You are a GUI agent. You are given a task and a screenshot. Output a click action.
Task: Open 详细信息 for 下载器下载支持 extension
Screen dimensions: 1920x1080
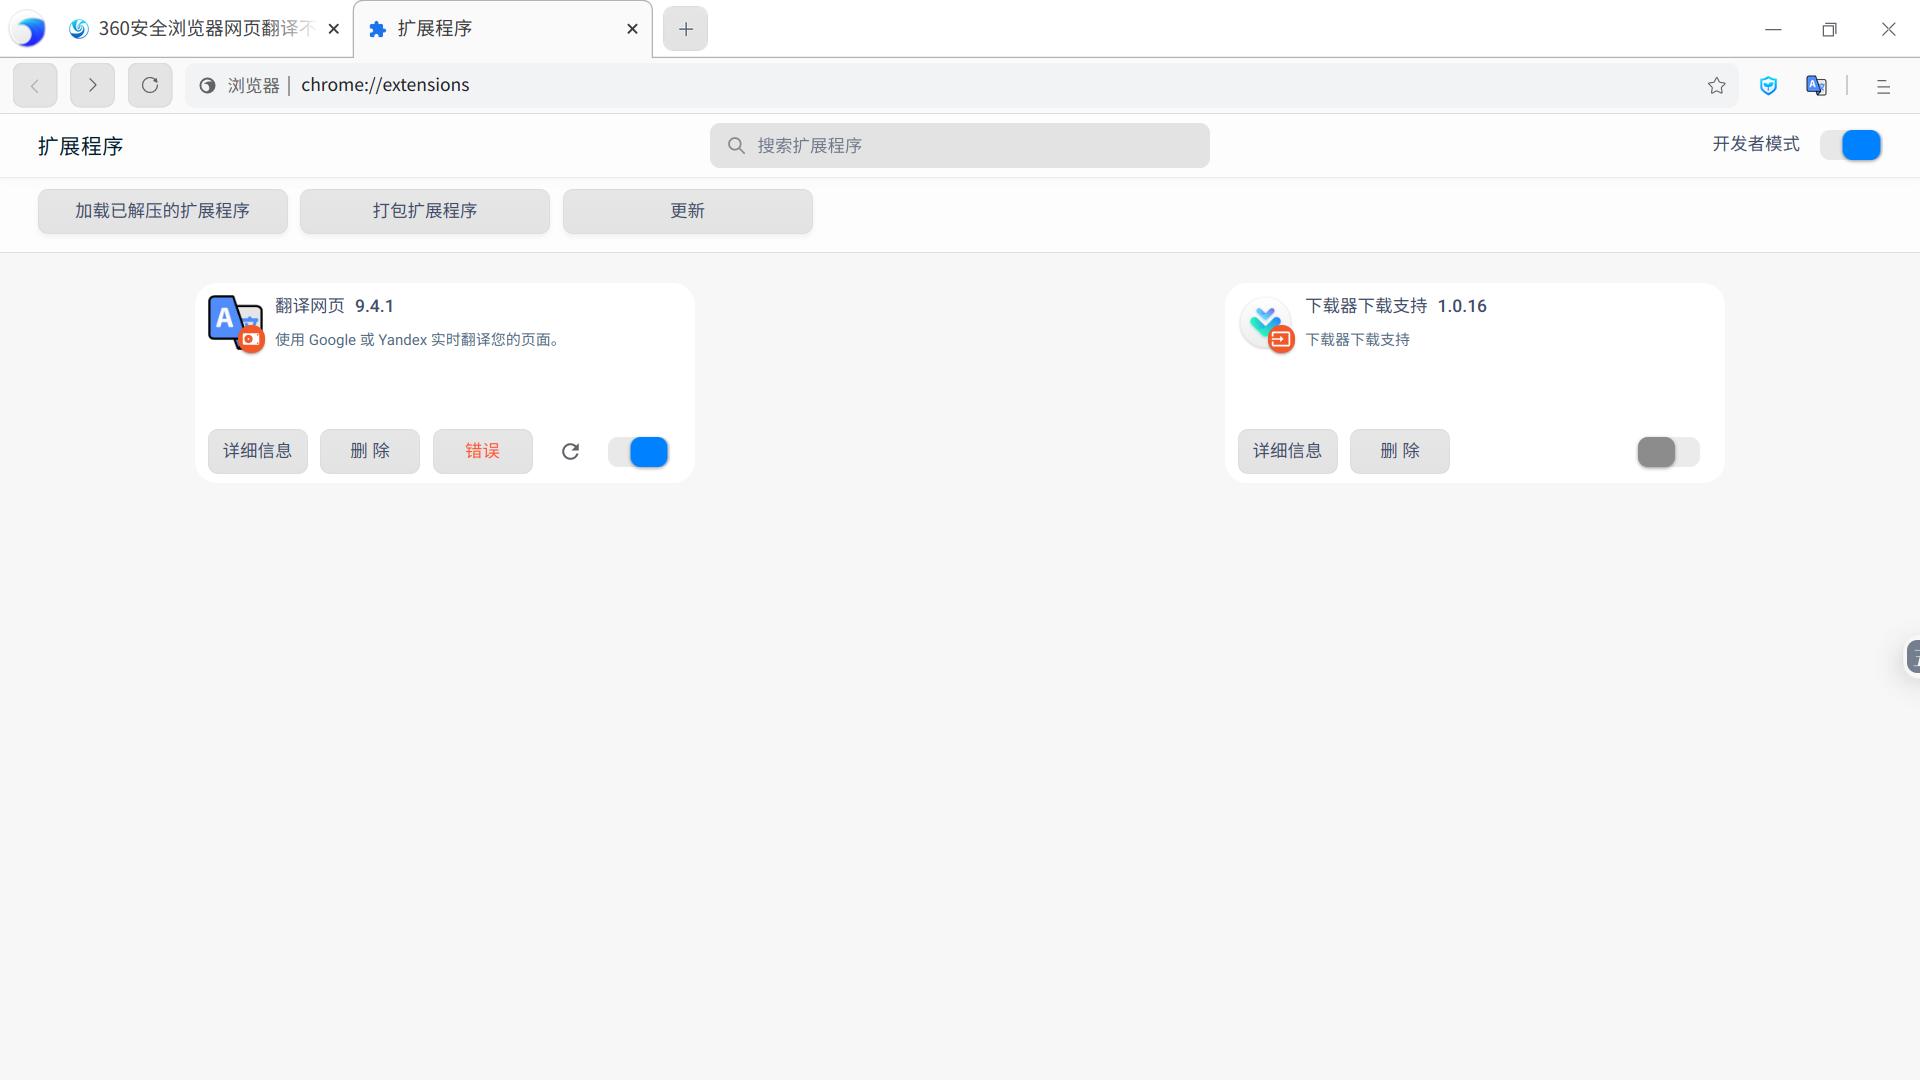[1287, 451]
